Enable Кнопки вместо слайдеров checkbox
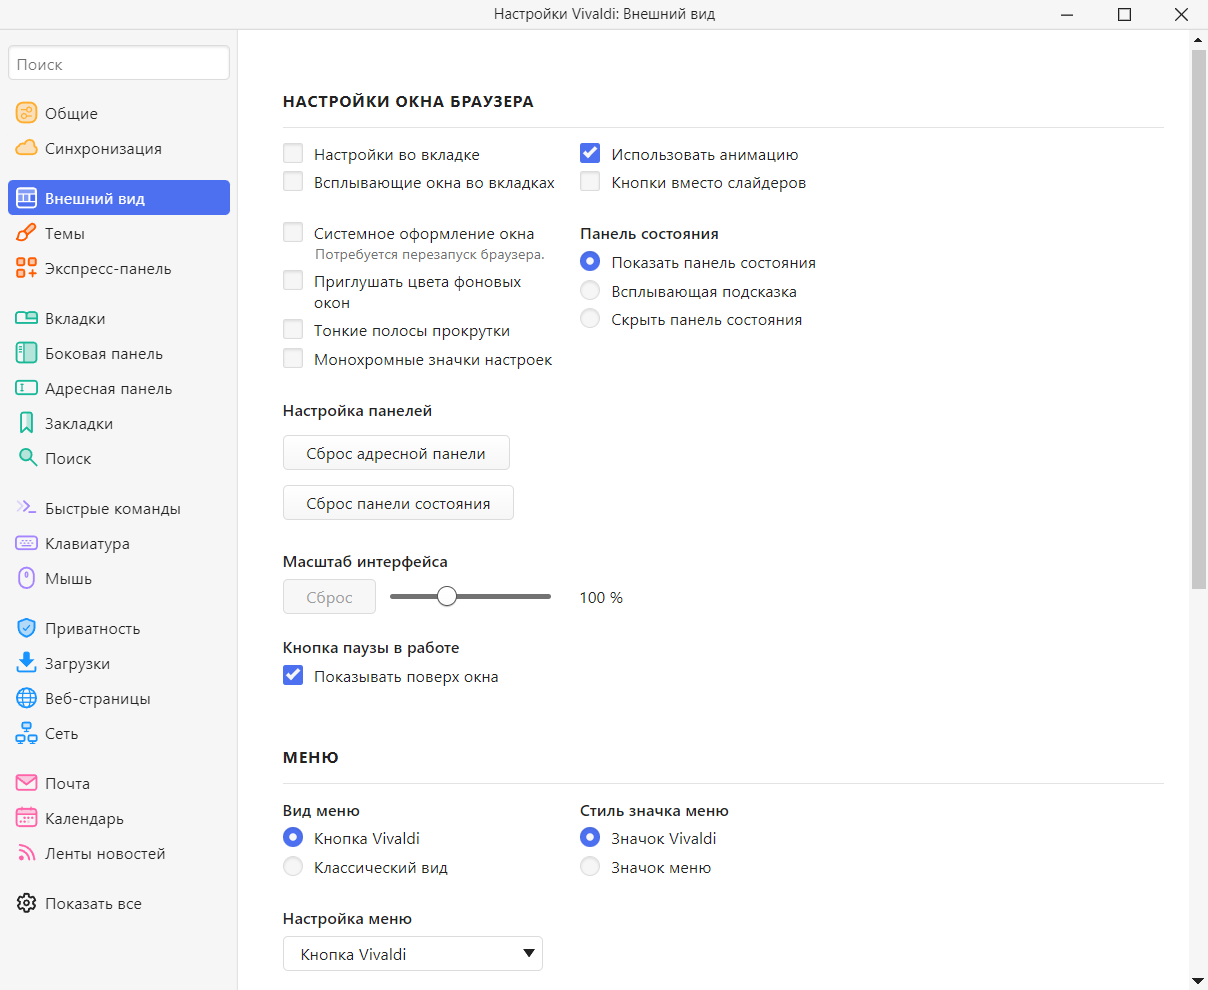The width and height of the screenshot is (1208, 990). (x=590, y=182)
